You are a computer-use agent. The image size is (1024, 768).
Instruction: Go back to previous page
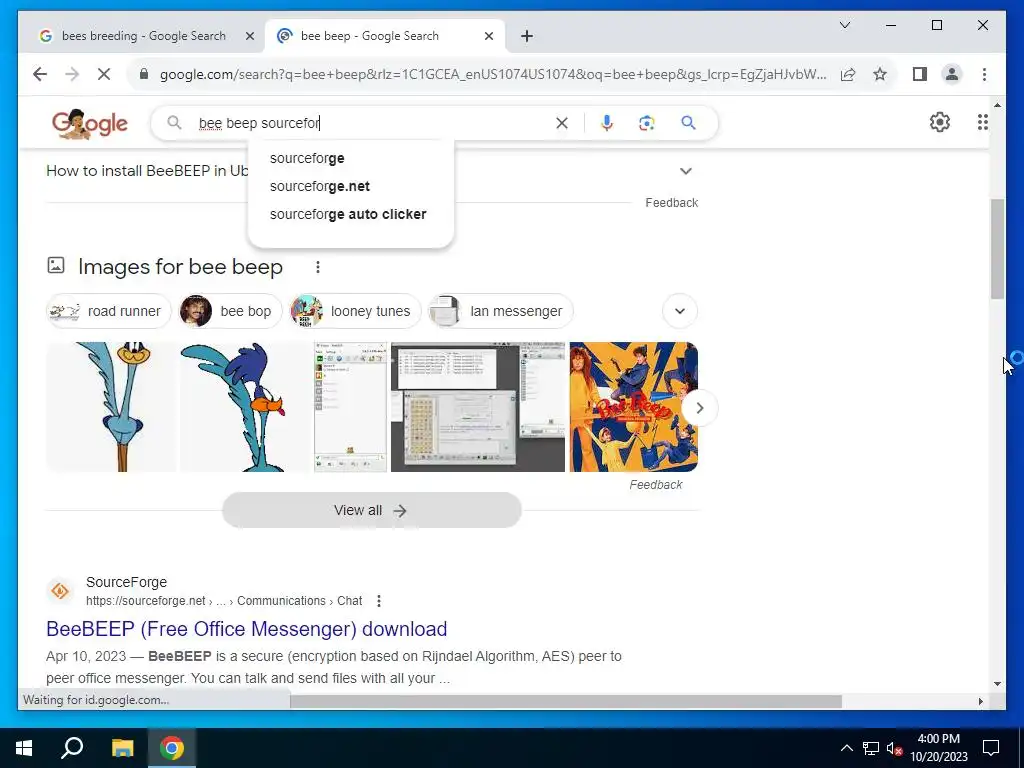click(x=40, y=74)
